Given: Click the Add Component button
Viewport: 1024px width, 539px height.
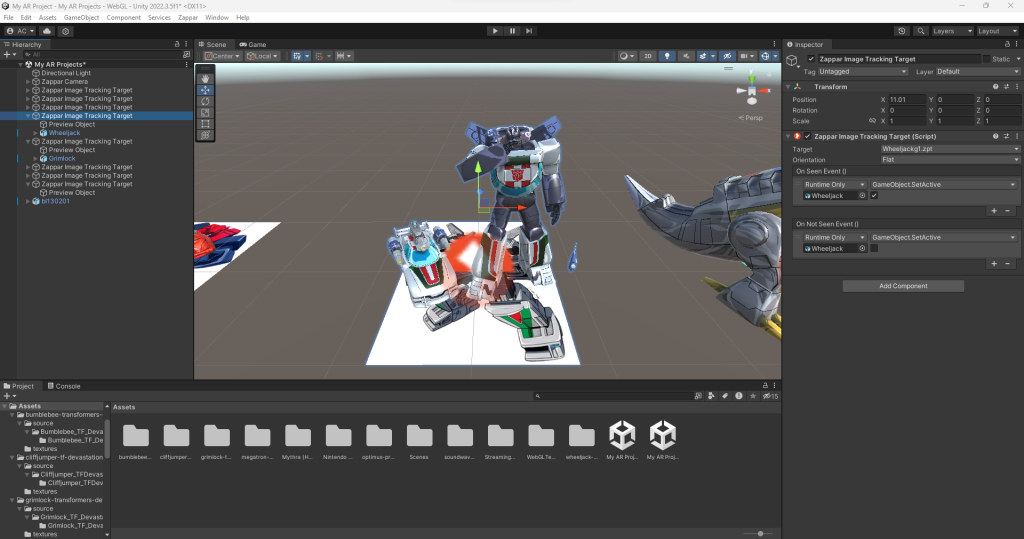Looking at the screenshot, I should click(903, 286).
